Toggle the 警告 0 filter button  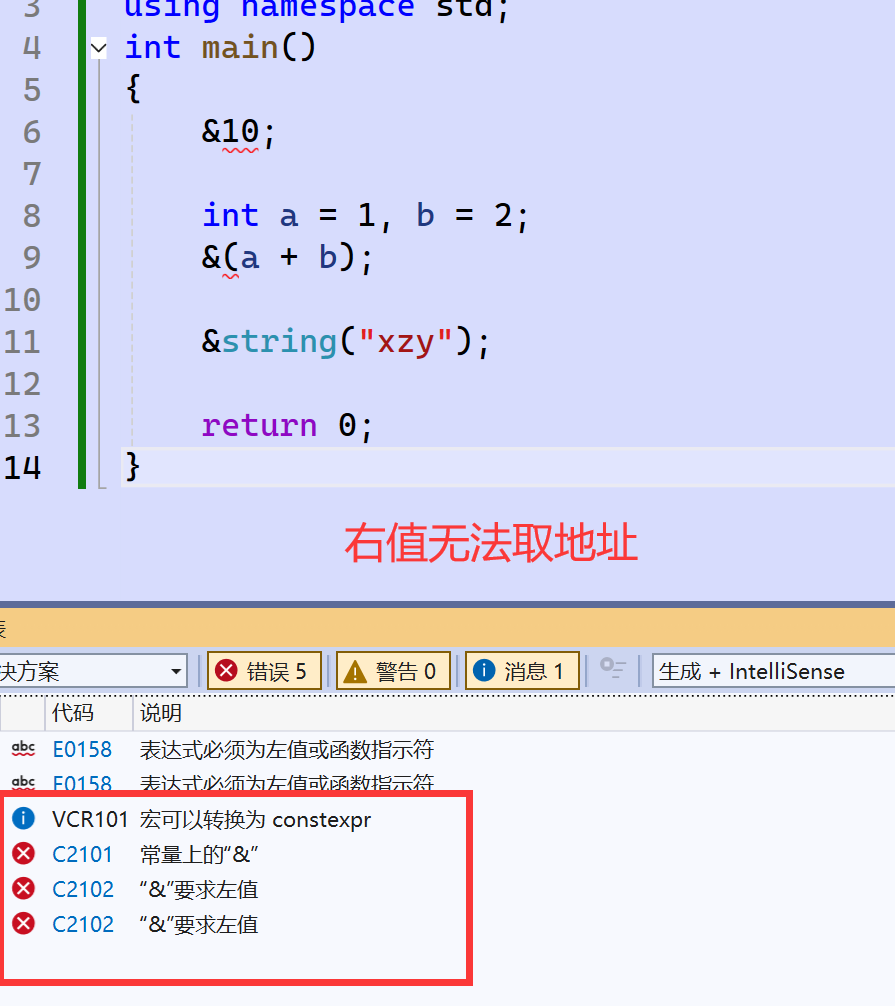[x=392, y=670]
